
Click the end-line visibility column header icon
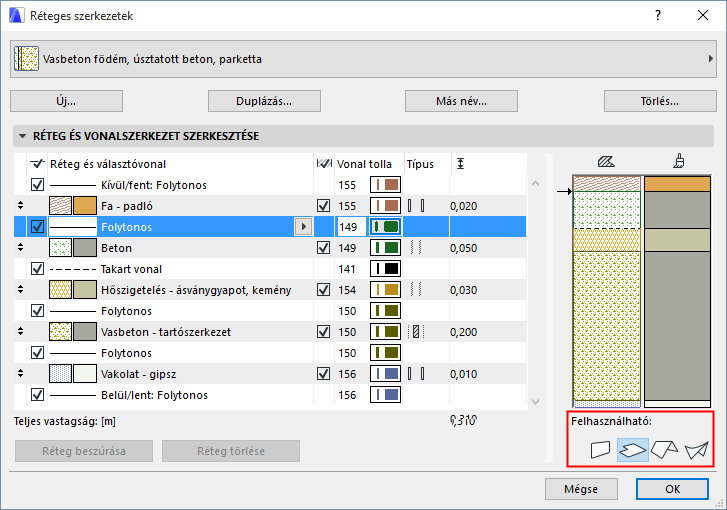point(324,163)
